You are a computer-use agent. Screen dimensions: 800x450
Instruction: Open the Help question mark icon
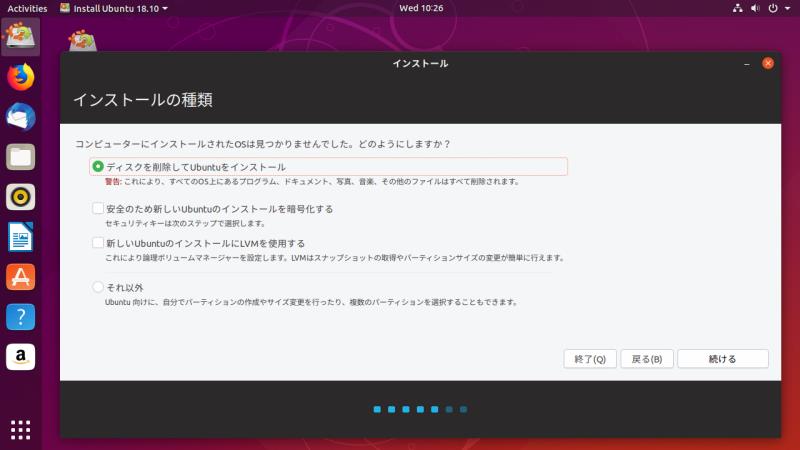click(20, 317)
